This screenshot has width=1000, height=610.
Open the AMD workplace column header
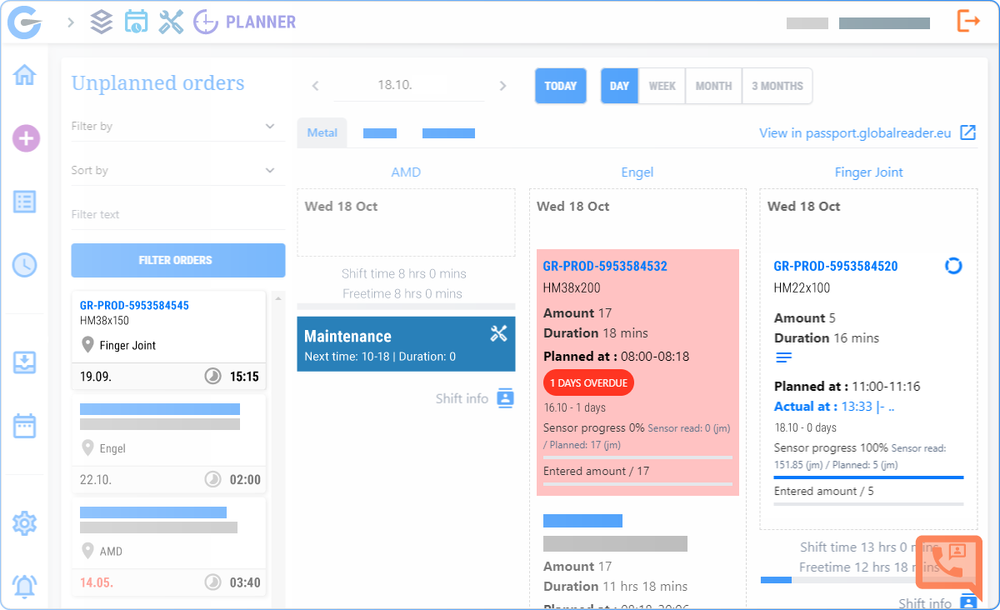point(406,172)
